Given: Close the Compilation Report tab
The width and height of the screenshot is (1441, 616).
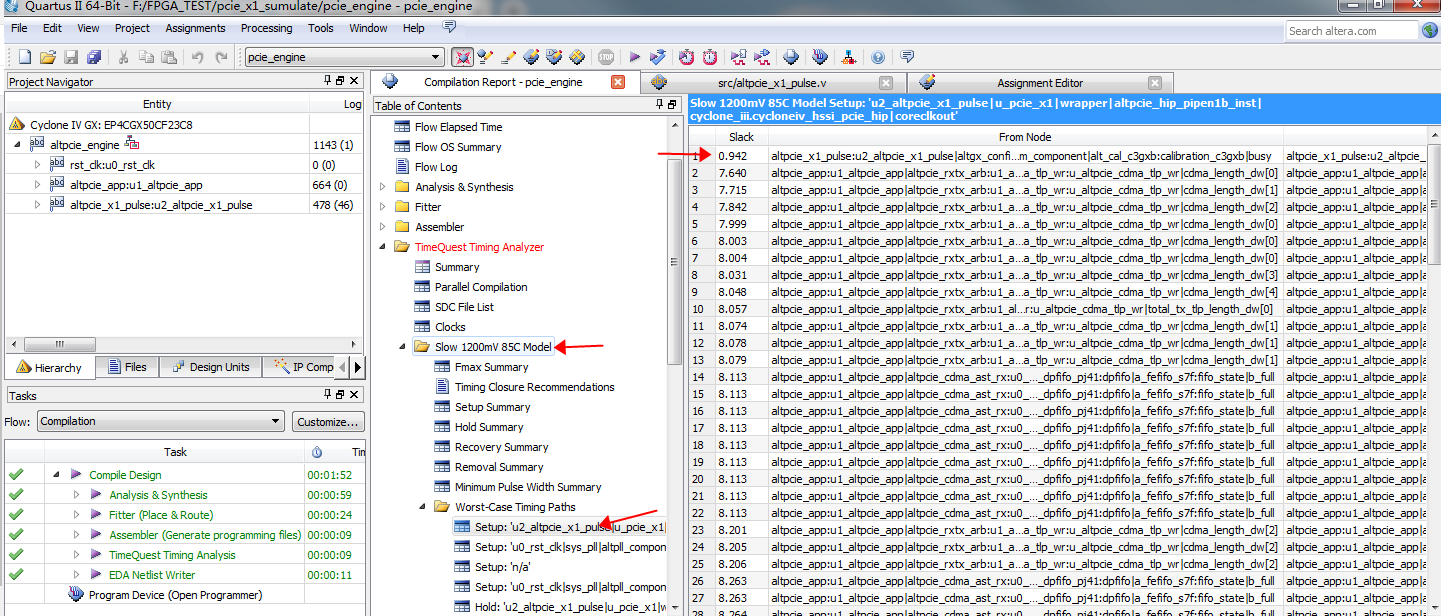Looking at the screenshot, I should (x=618, y=82).
